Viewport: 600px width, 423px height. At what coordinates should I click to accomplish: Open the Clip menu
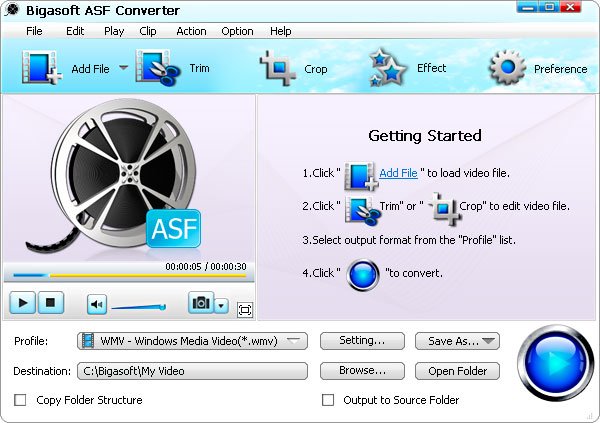[148, 31]
